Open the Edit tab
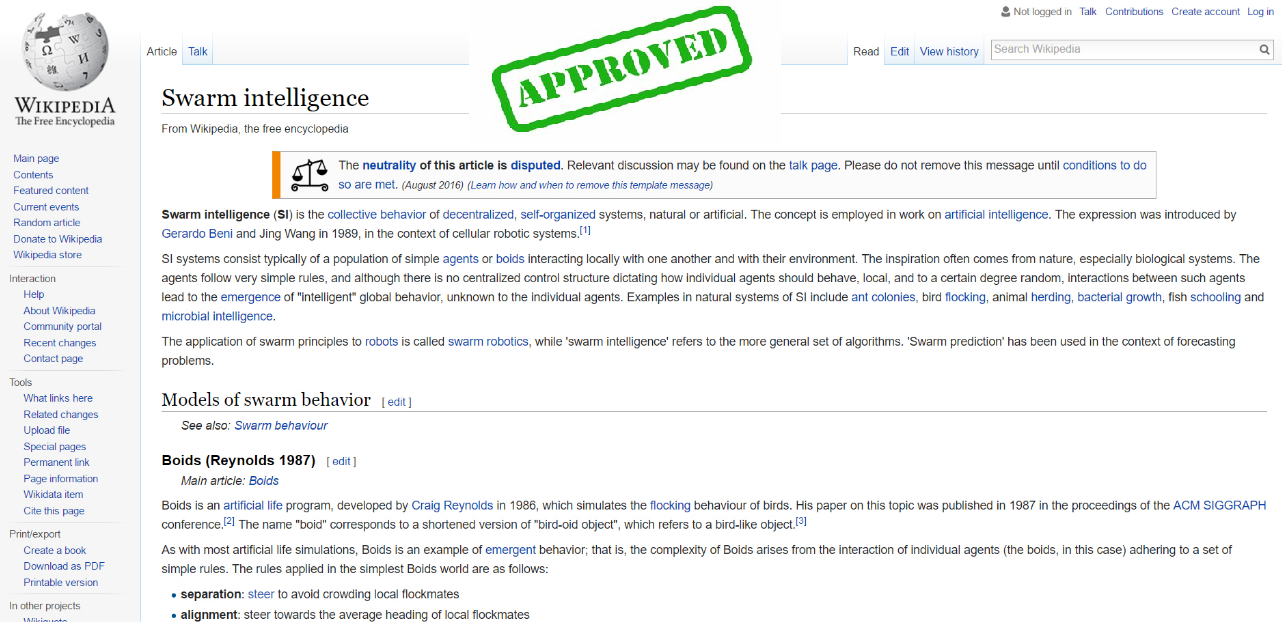 click(x=900, y=51)
